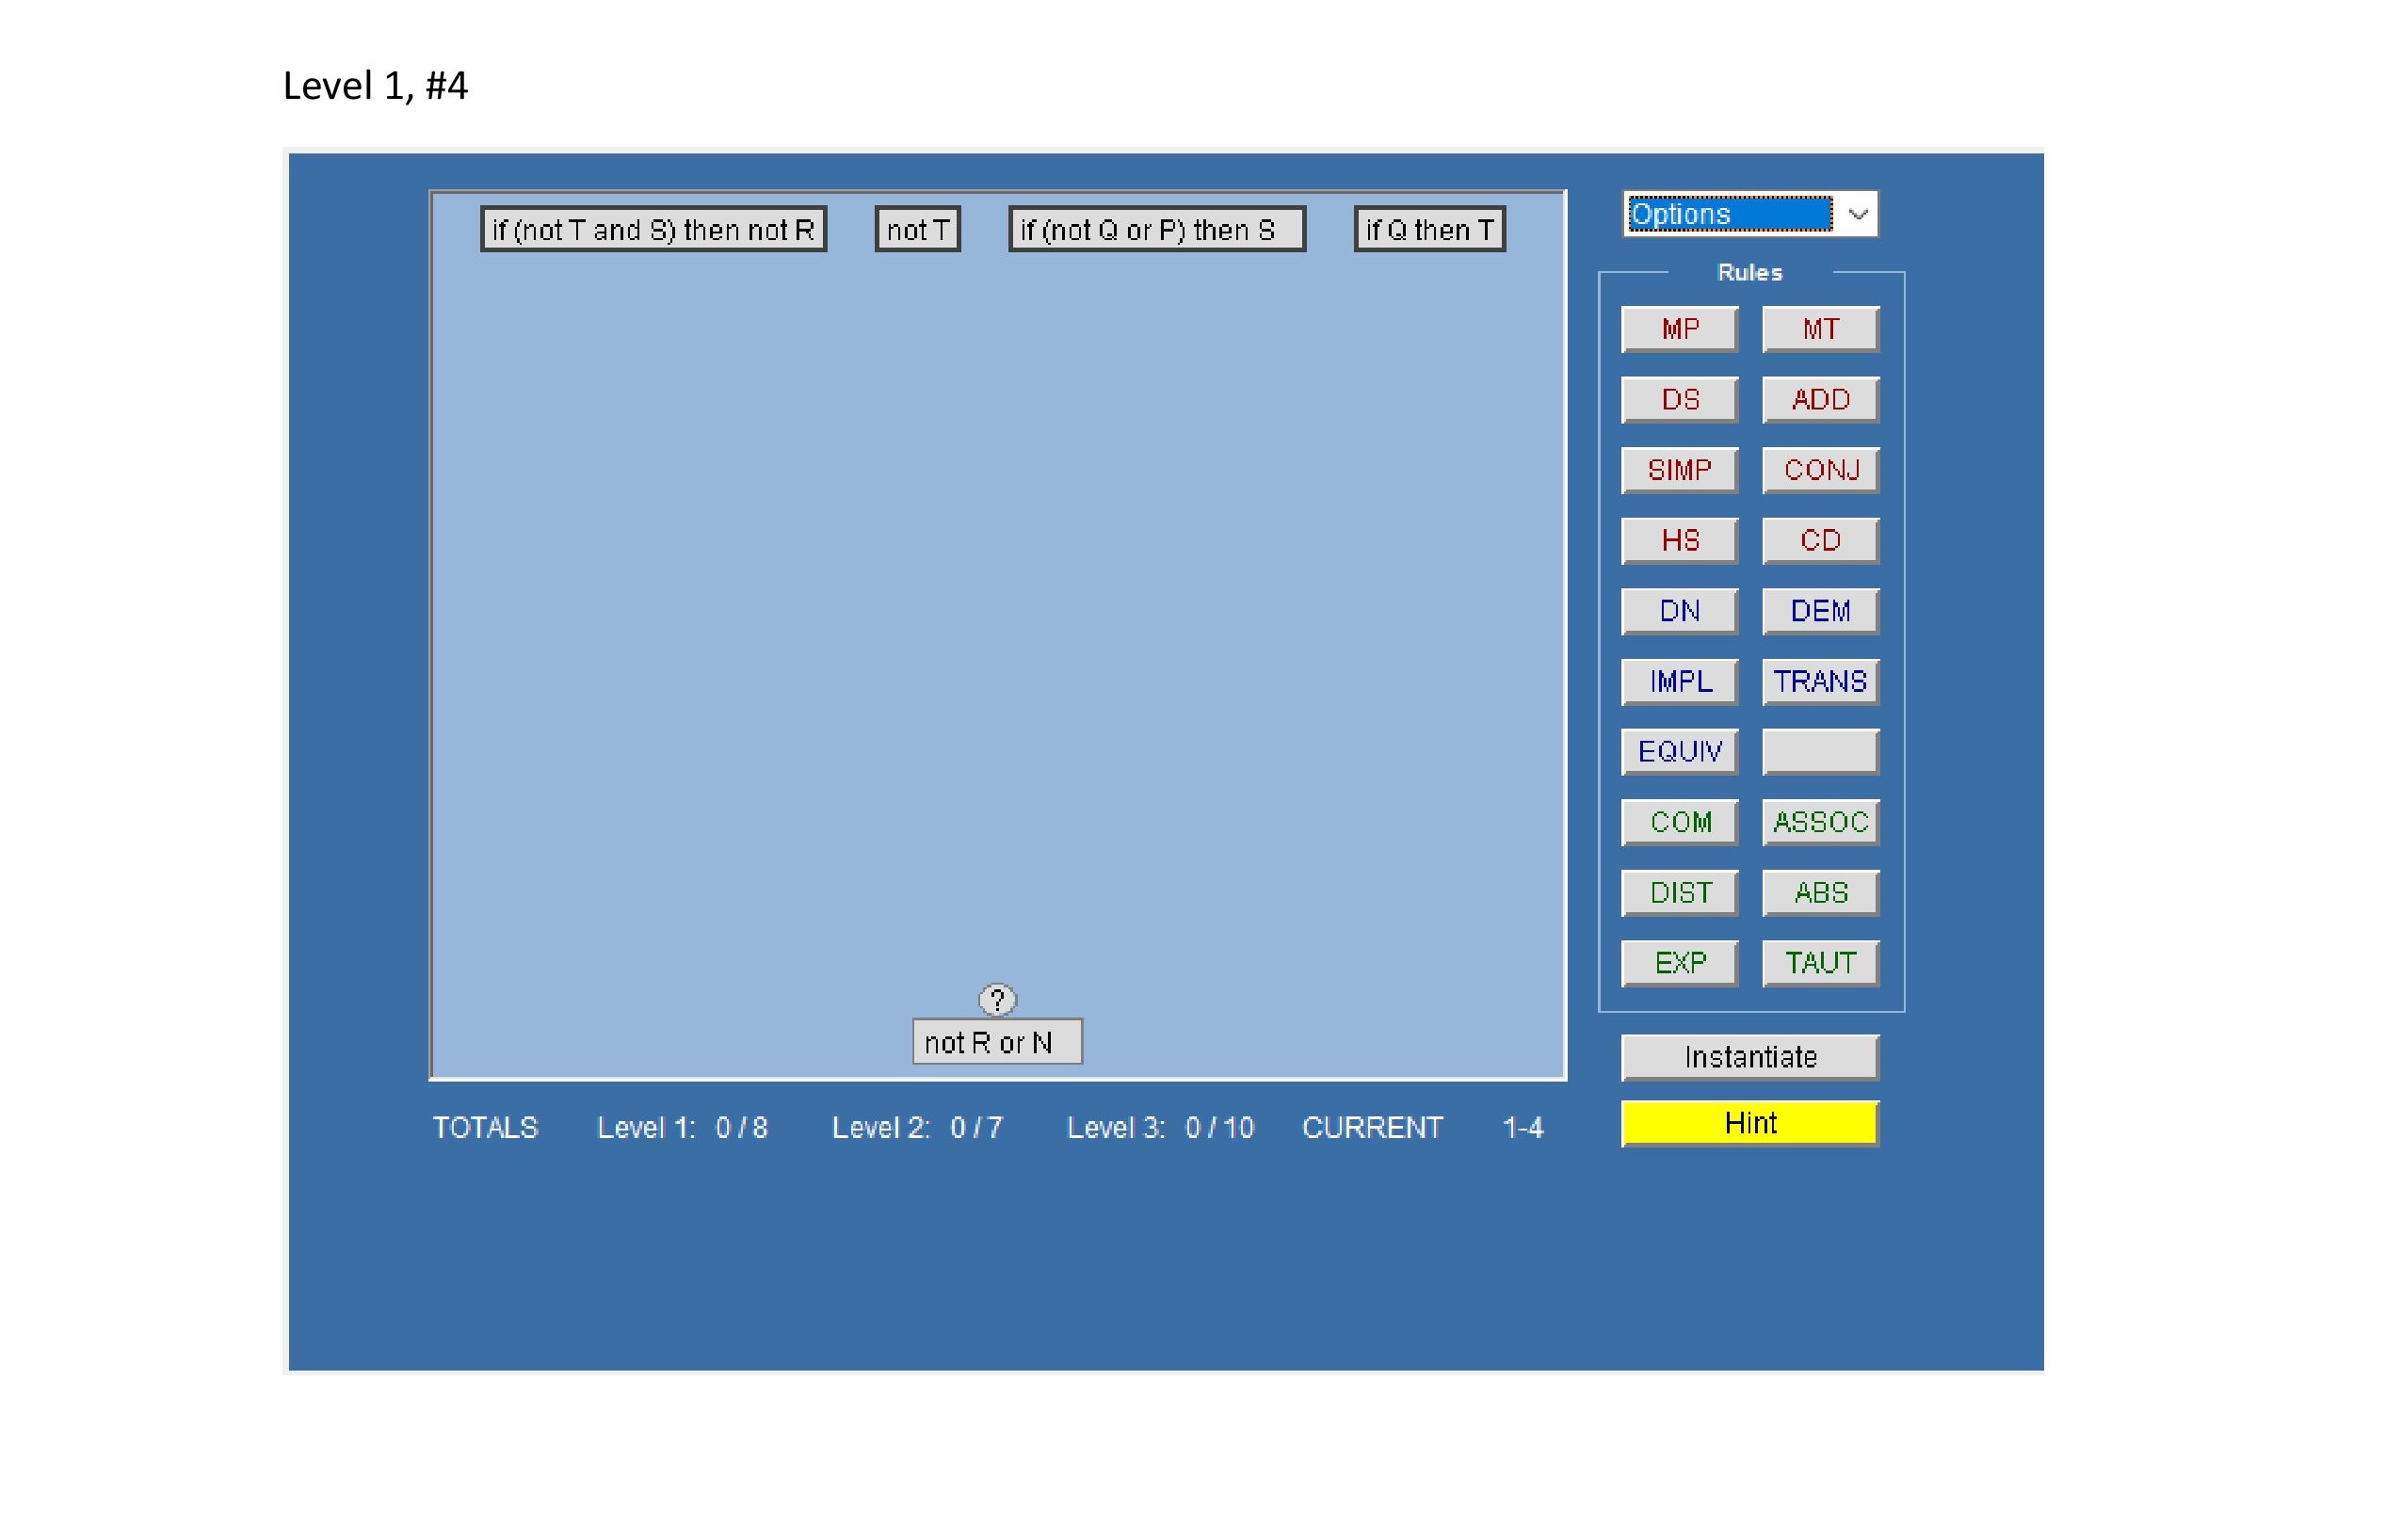
Task: Click the CONJ rule button
Action: pos(1820,470)
